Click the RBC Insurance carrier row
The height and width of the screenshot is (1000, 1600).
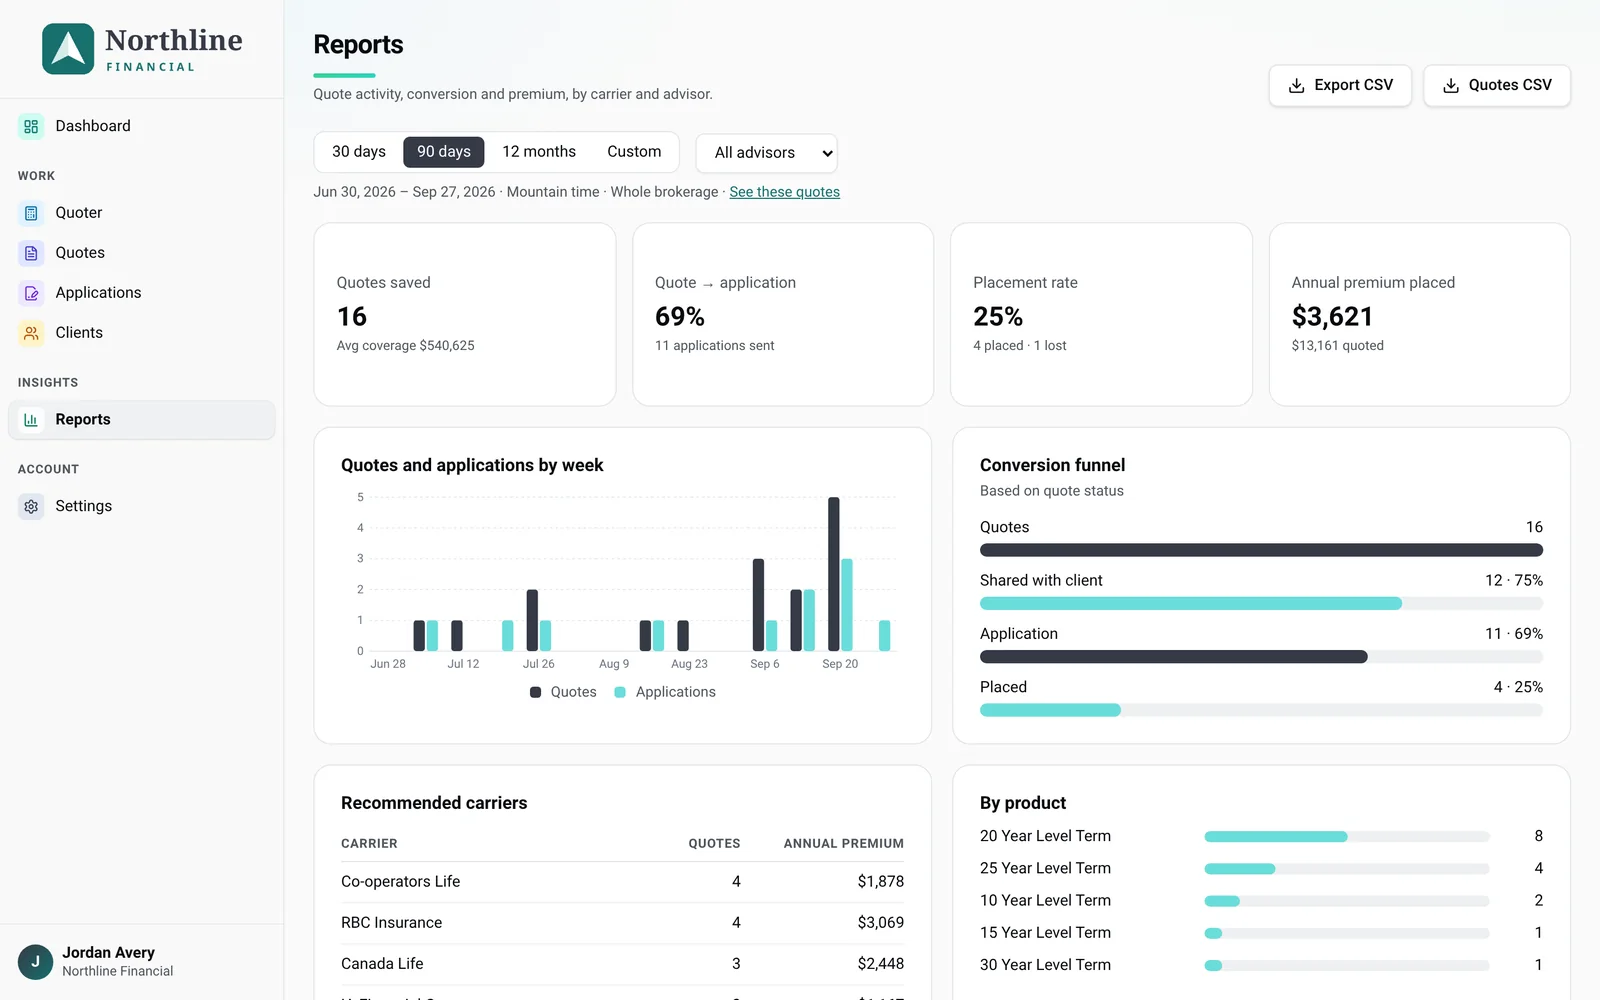pos(622,923)
